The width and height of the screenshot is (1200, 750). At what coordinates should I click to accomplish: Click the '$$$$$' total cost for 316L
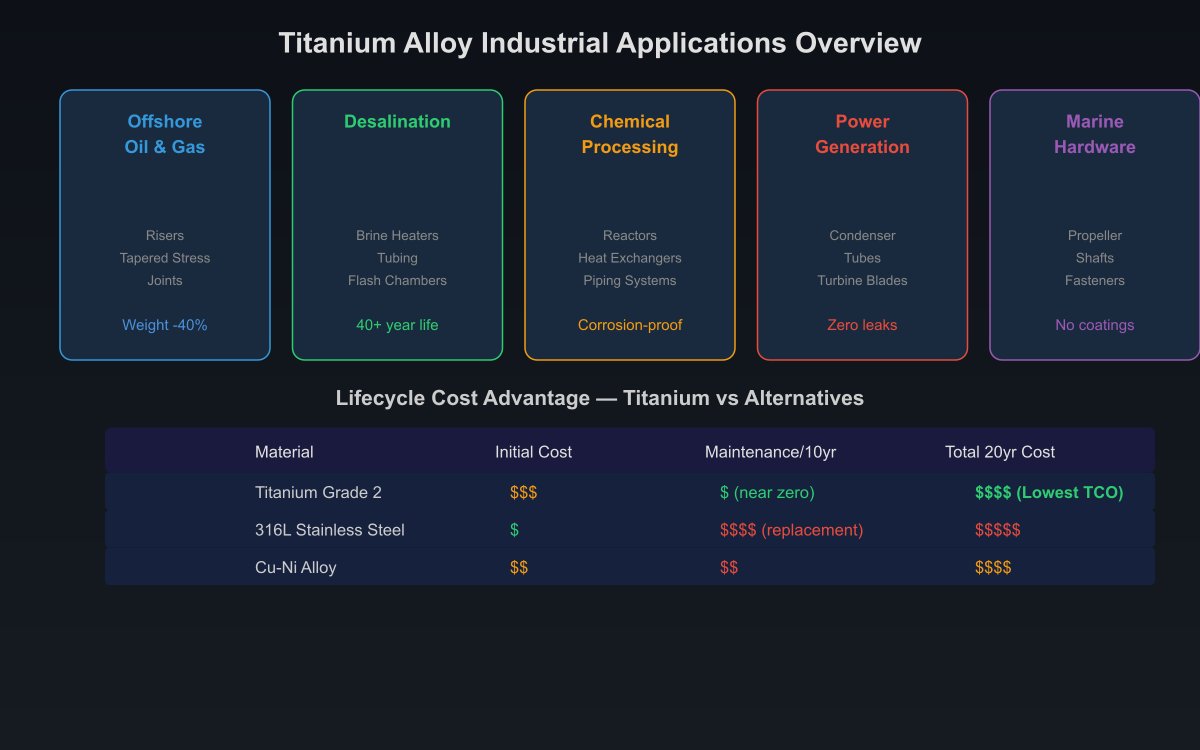click(x=998, y=530)
